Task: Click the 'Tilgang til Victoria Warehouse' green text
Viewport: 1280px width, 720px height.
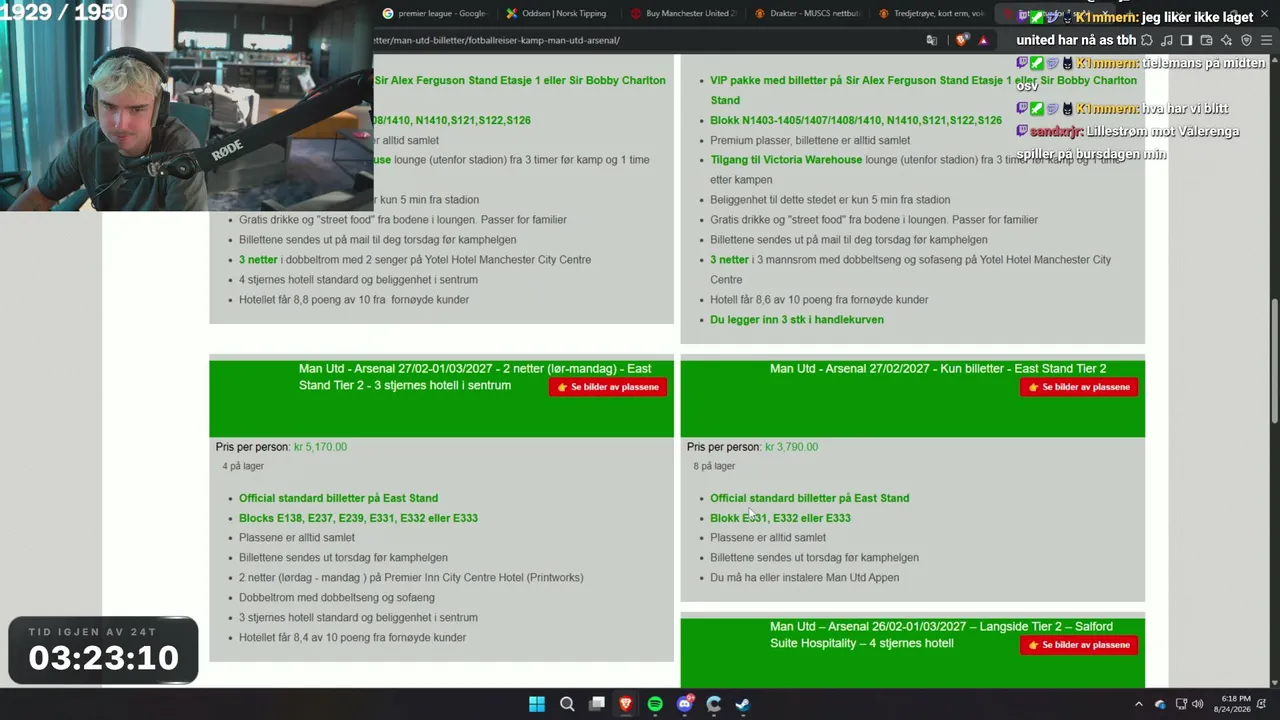Action: (786, 160)
